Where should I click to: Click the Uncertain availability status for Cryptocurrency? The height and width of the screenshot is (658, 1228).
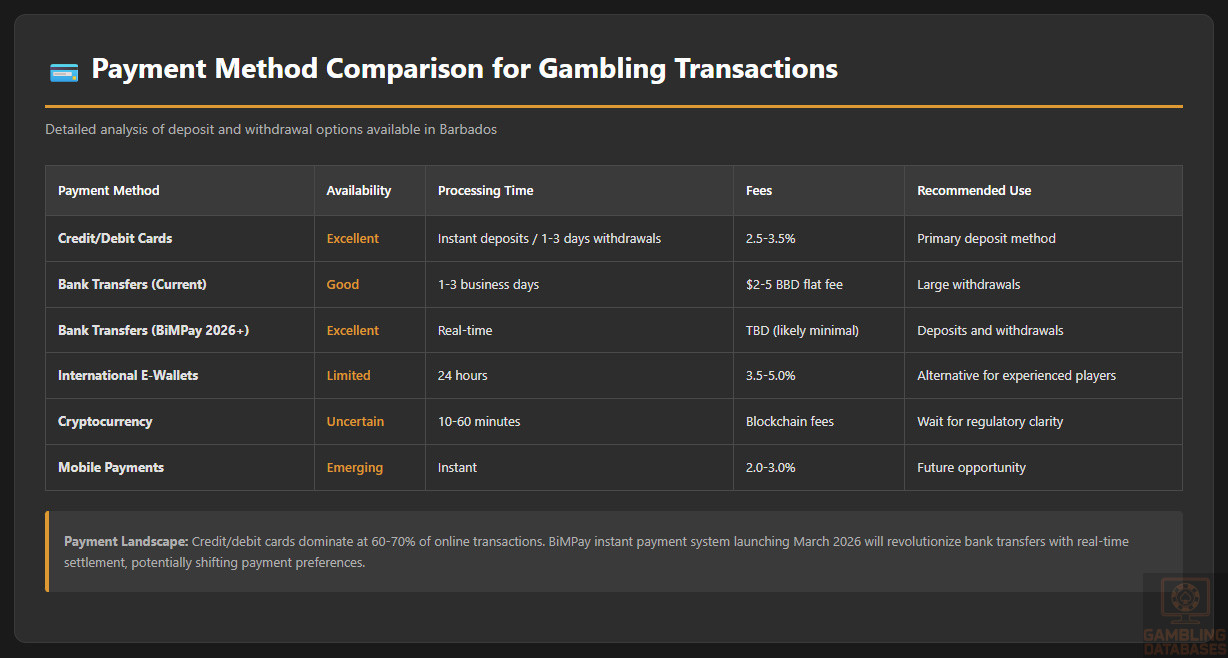(355, 422)
